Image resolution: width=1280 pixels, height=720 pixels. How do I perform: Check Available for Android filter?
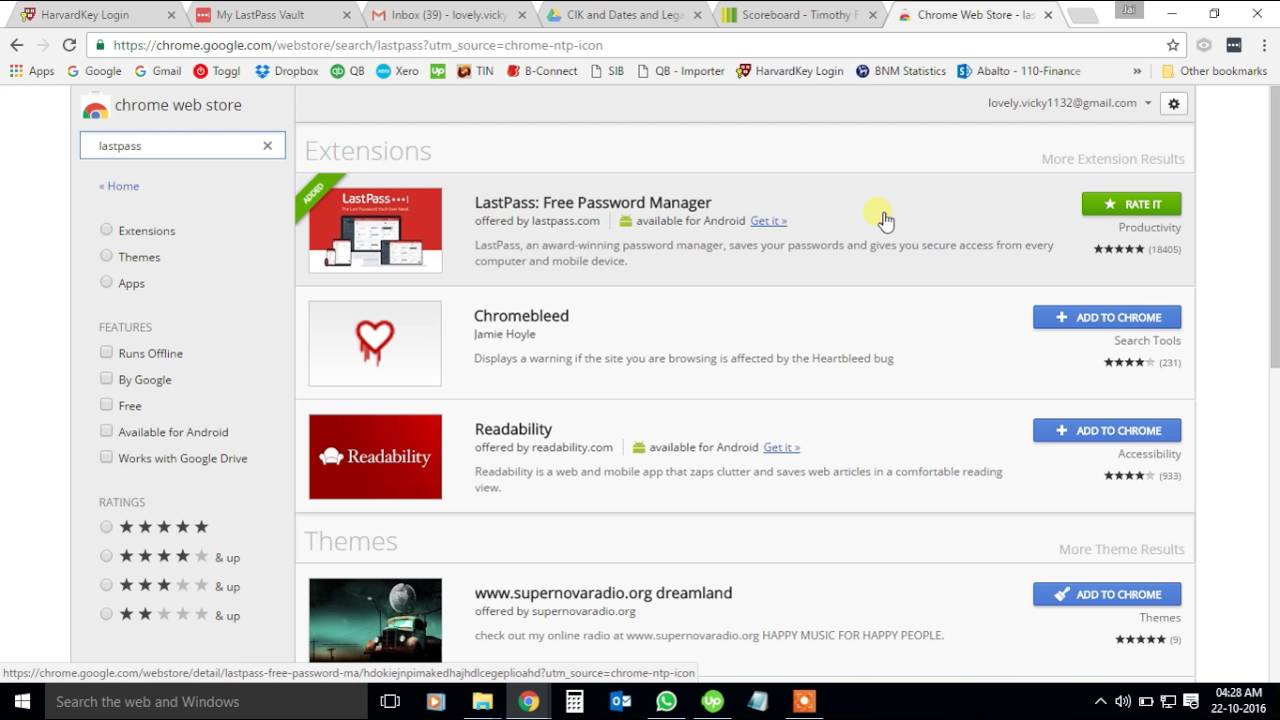click(x=106, y=431)
